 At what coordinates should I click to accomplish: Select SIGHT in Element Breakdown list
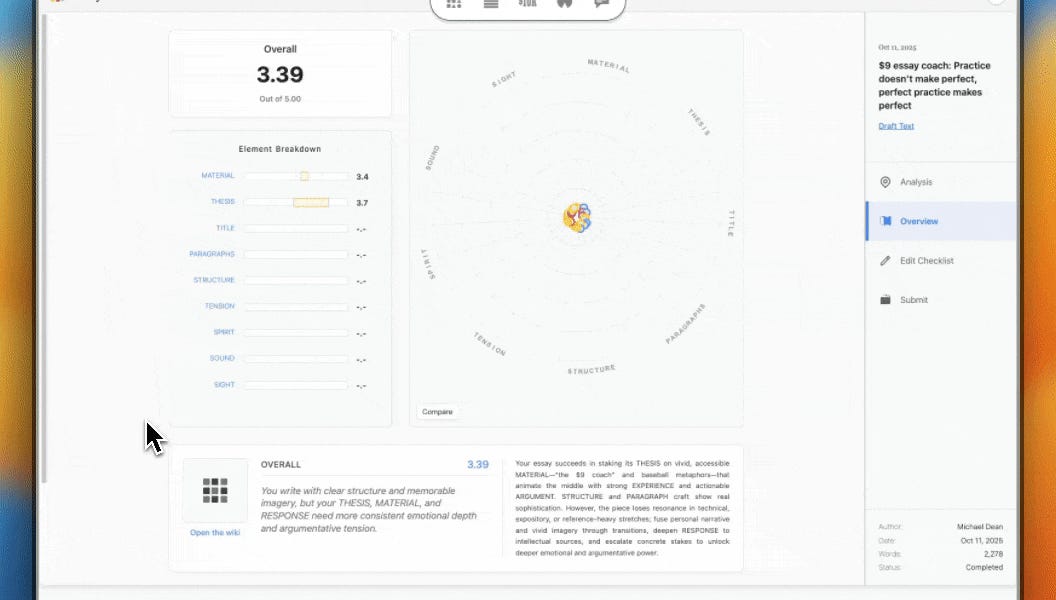(x=224, y=385)
